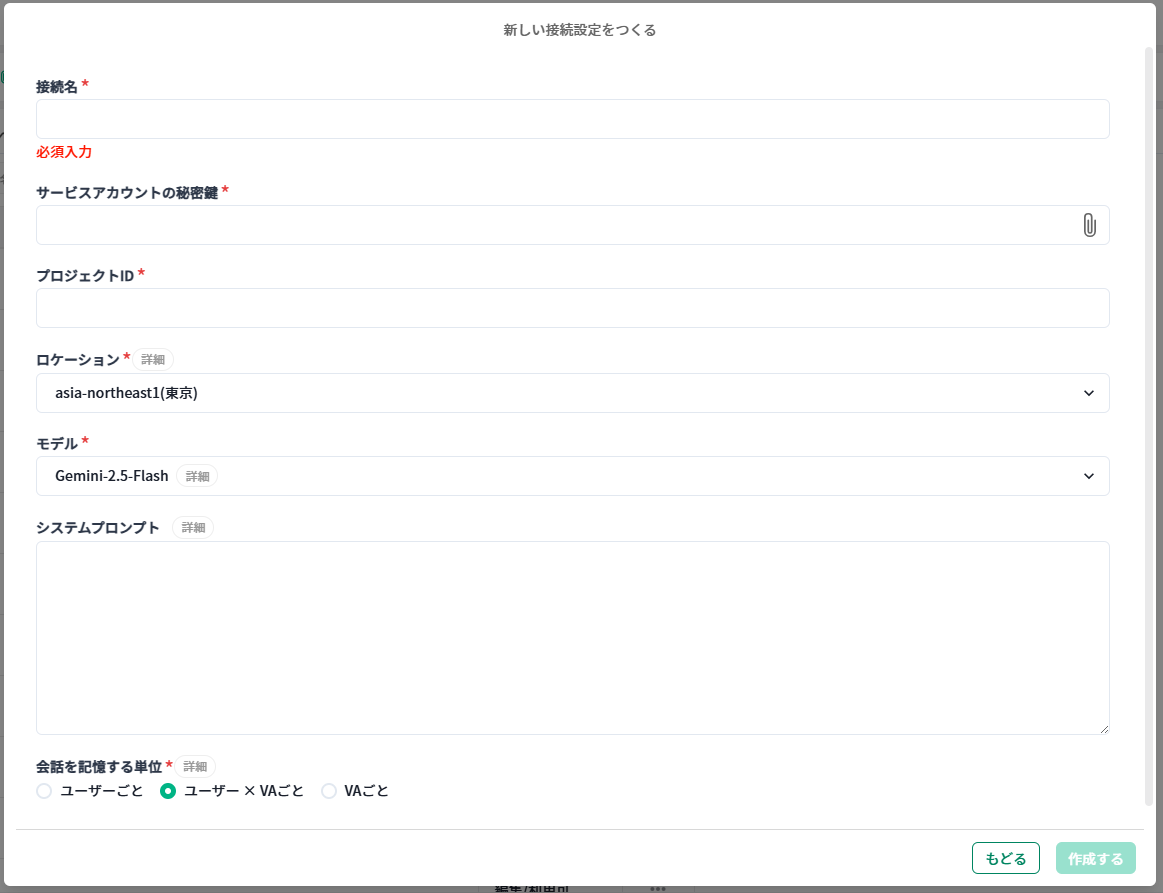Click inside the システムプロンプト text area

[572, 637]
